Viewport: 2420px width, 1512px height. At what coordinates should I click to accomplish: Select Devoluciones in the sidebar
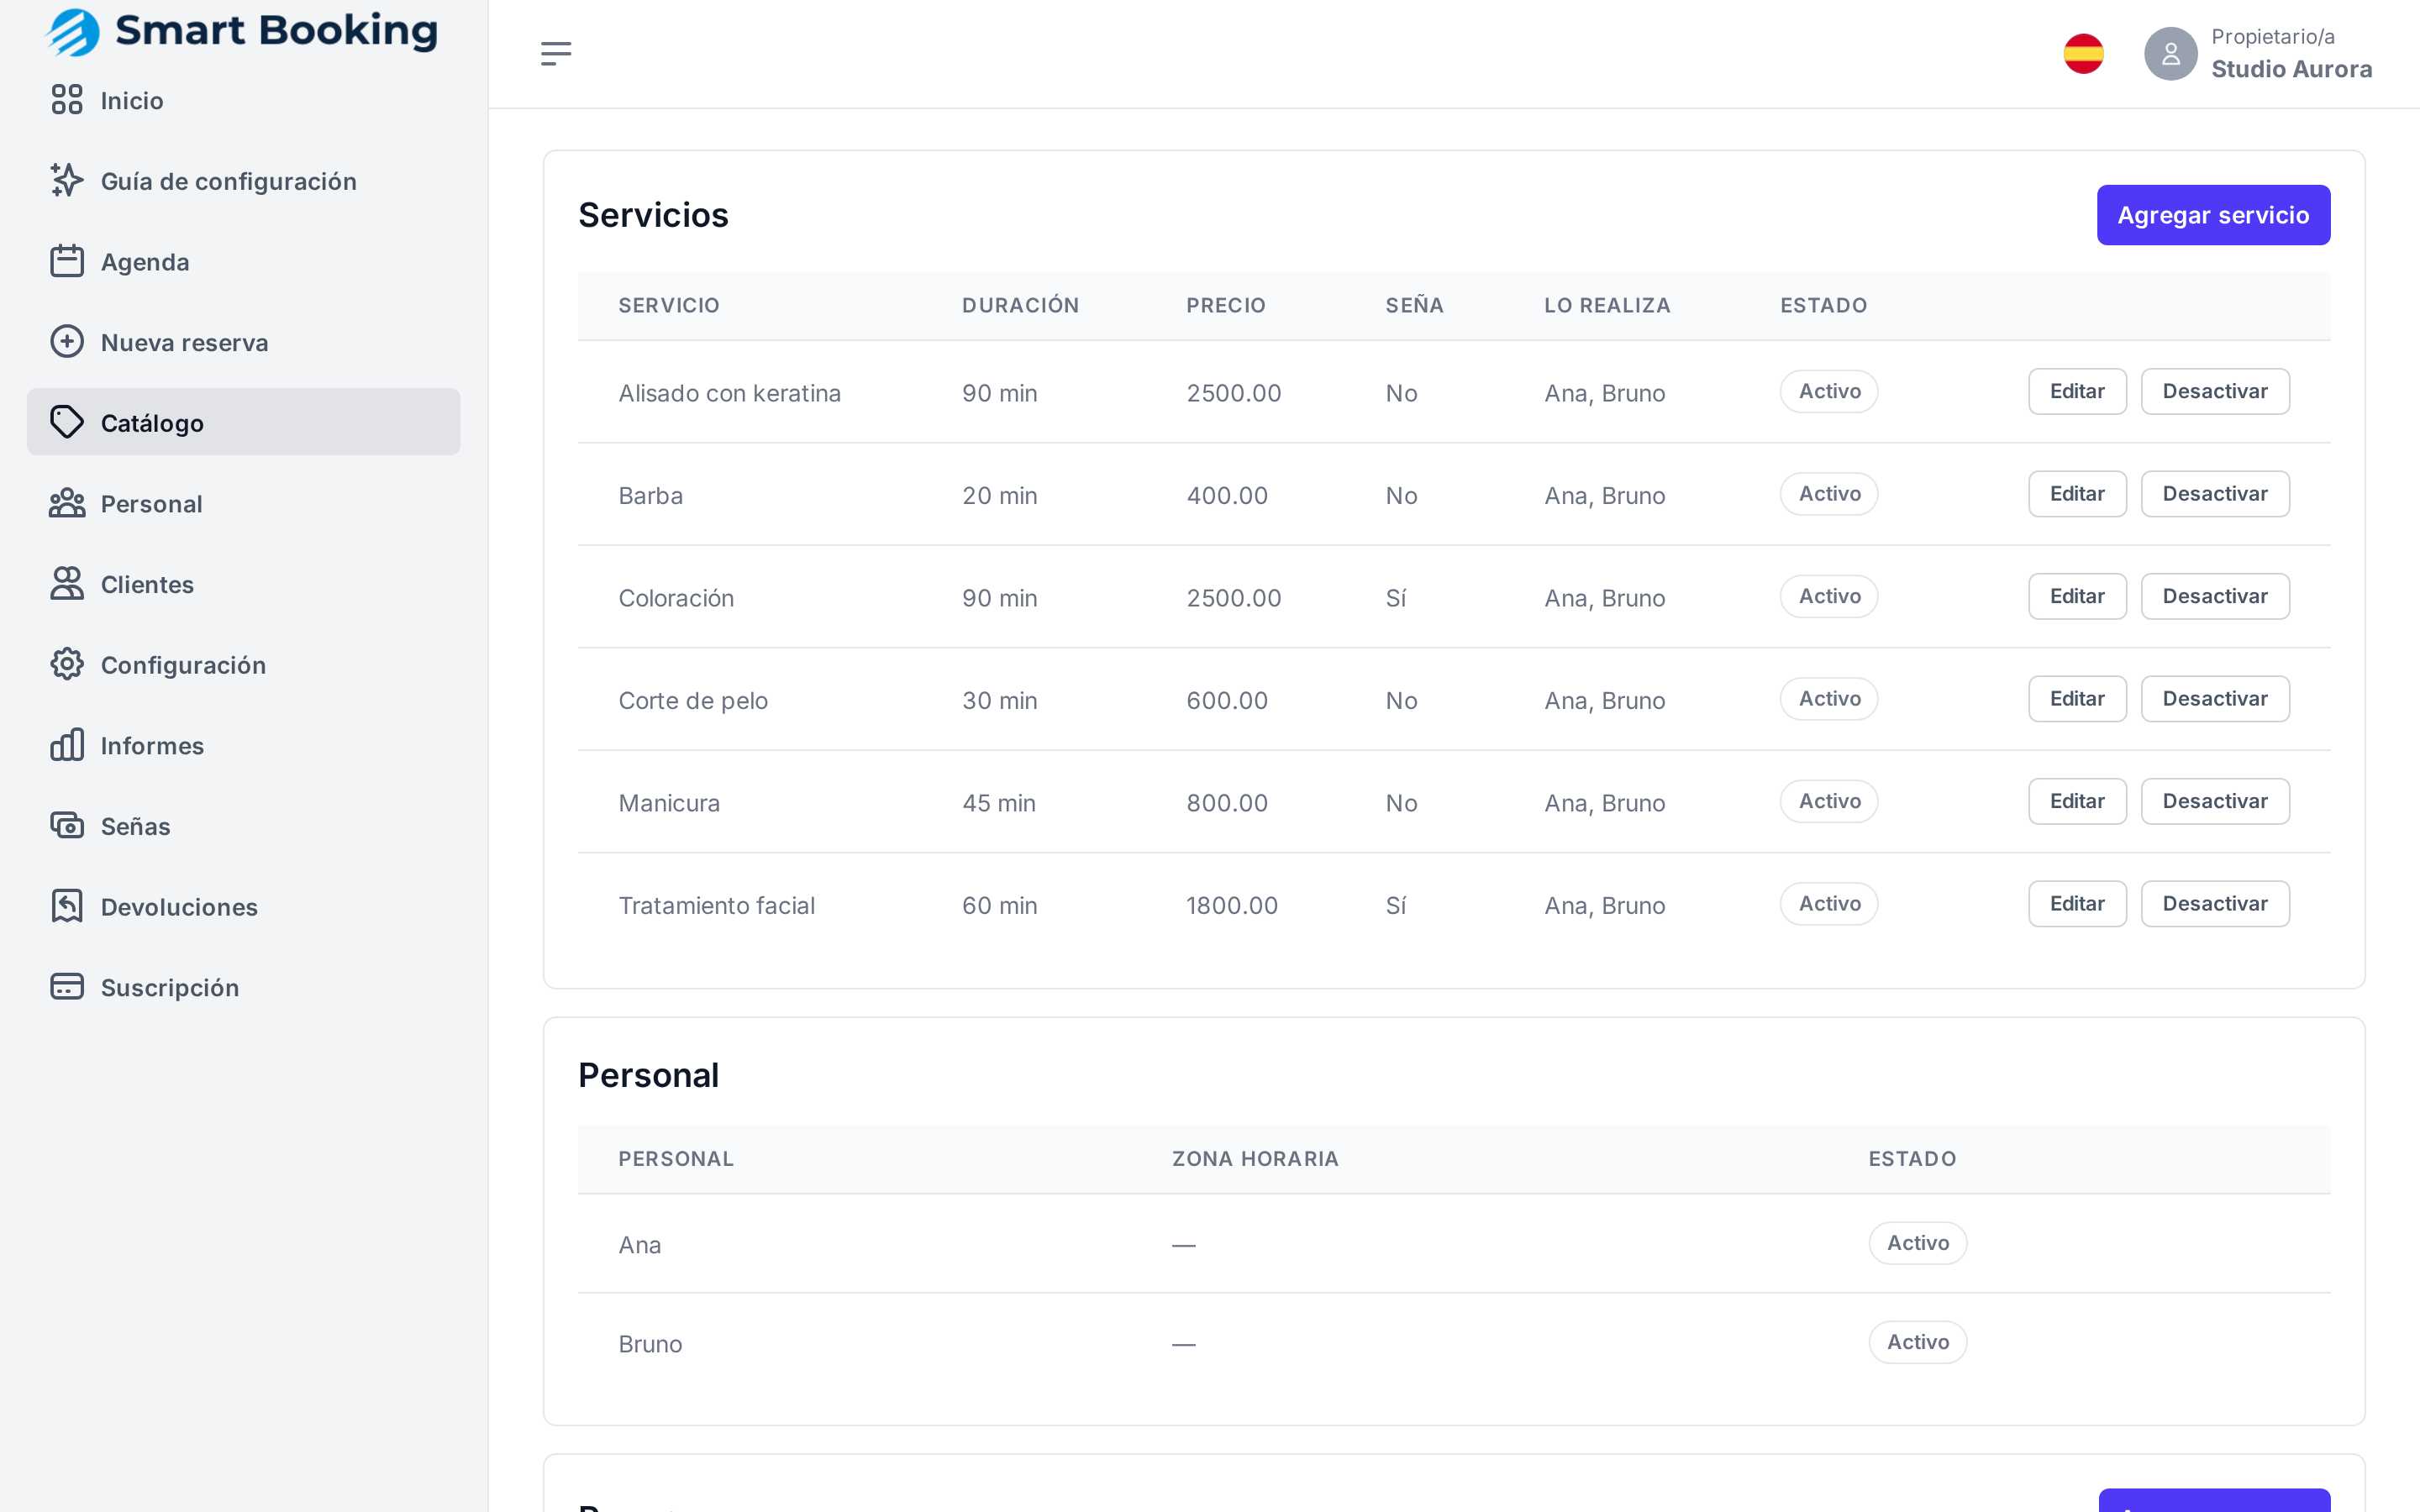pos(243,907)
